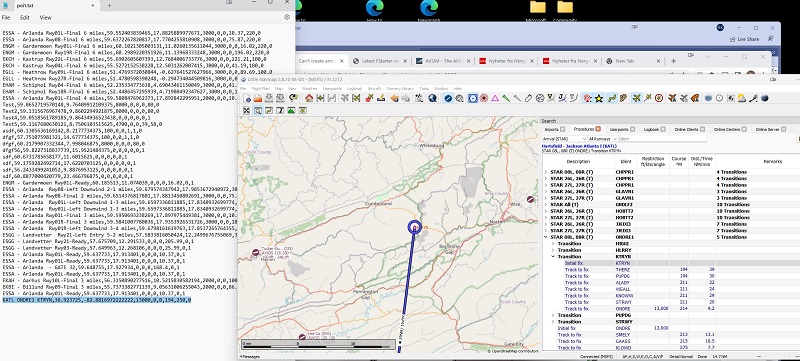Click the green mountain elevation profile icon
The width and height of the screenshot is (800, 361).
pyautogui.click(x=291, y=110)
